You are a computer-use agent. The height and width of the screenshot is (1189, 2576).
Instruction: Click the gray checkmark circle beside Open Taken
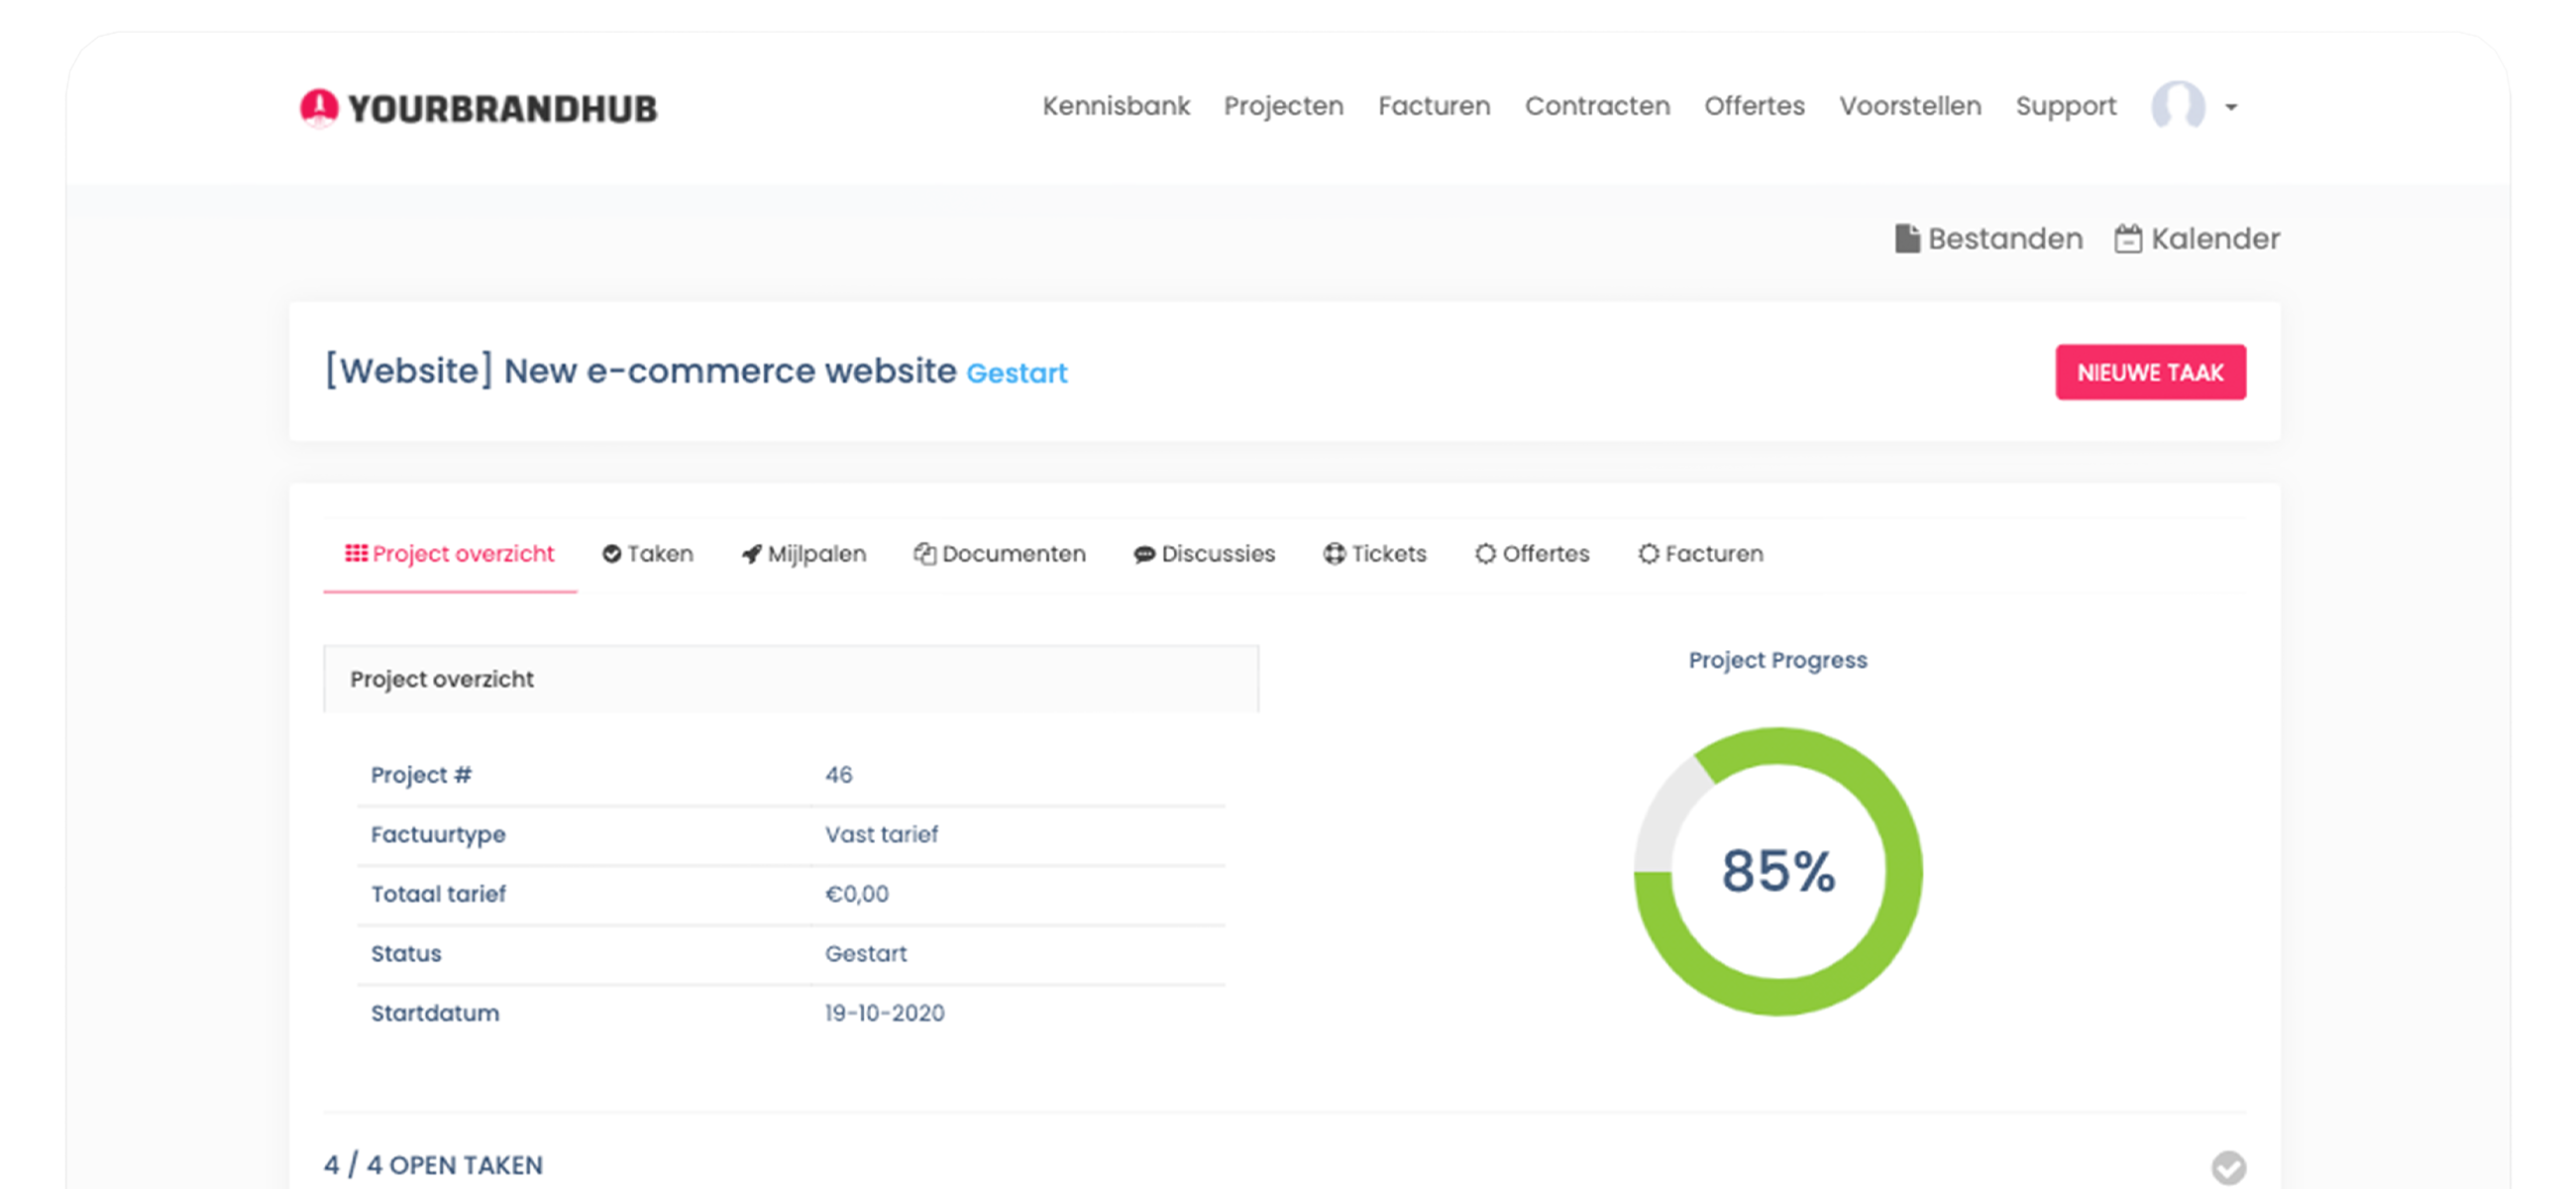pos(2228,1167)
